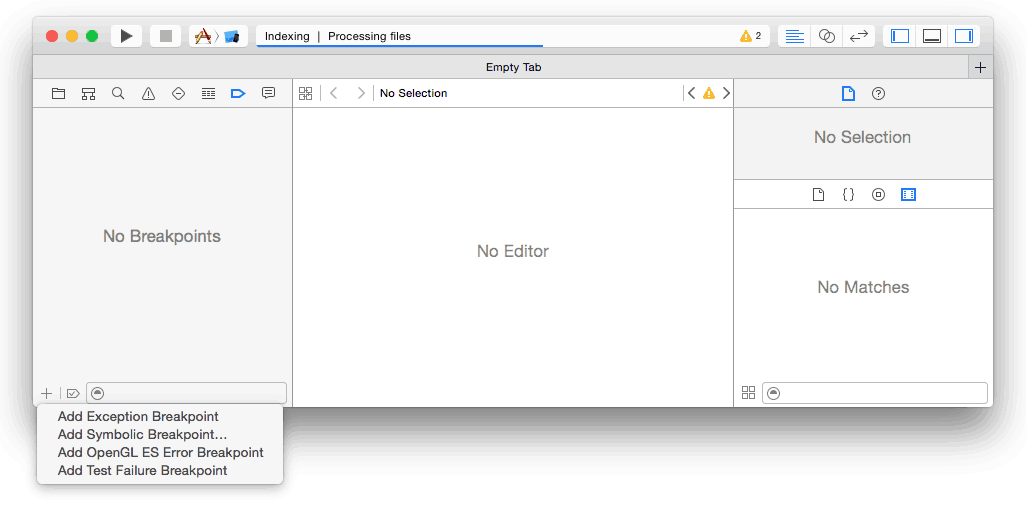The width and height of the screenshot is (1026, 523).
Task: Toggle the Debug area visibility
Action: coord(932,36)
